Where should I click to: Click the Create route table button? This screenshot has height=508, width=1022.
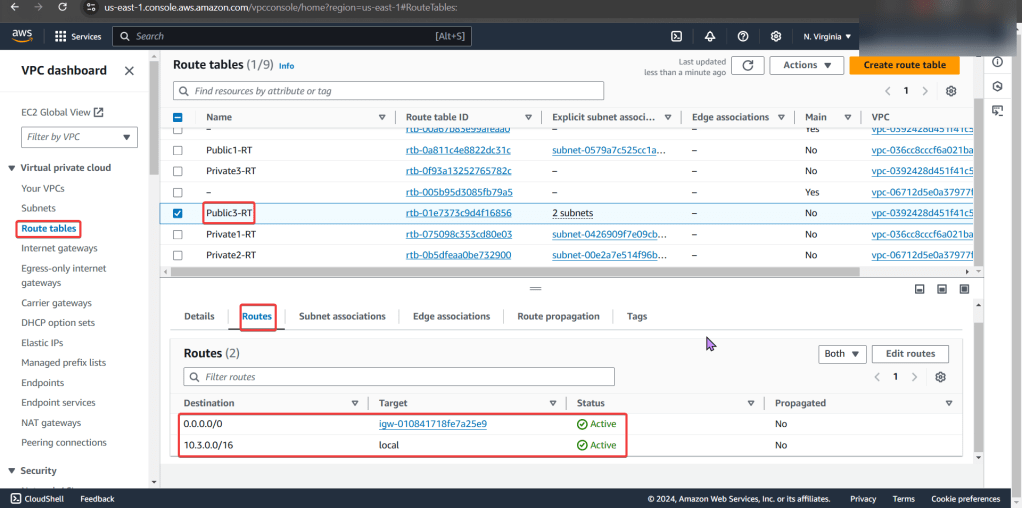pyautogui.click(x=904, y=65)
